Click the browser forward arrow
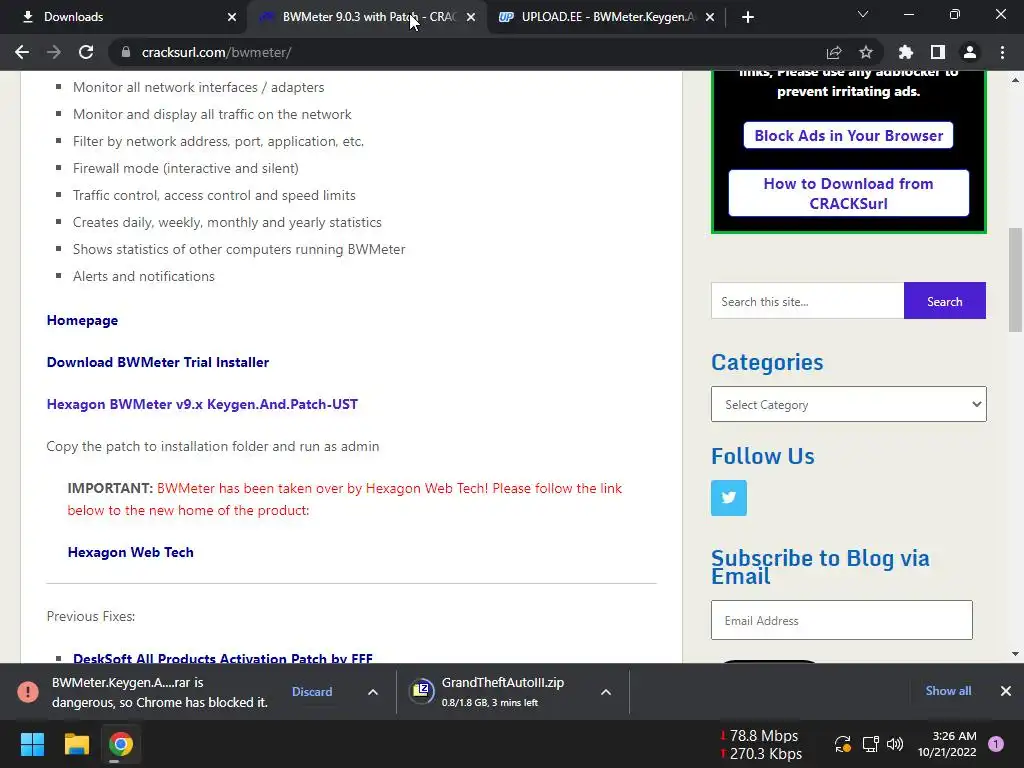Screen dimensions: 1024x768 click(54, 52)
